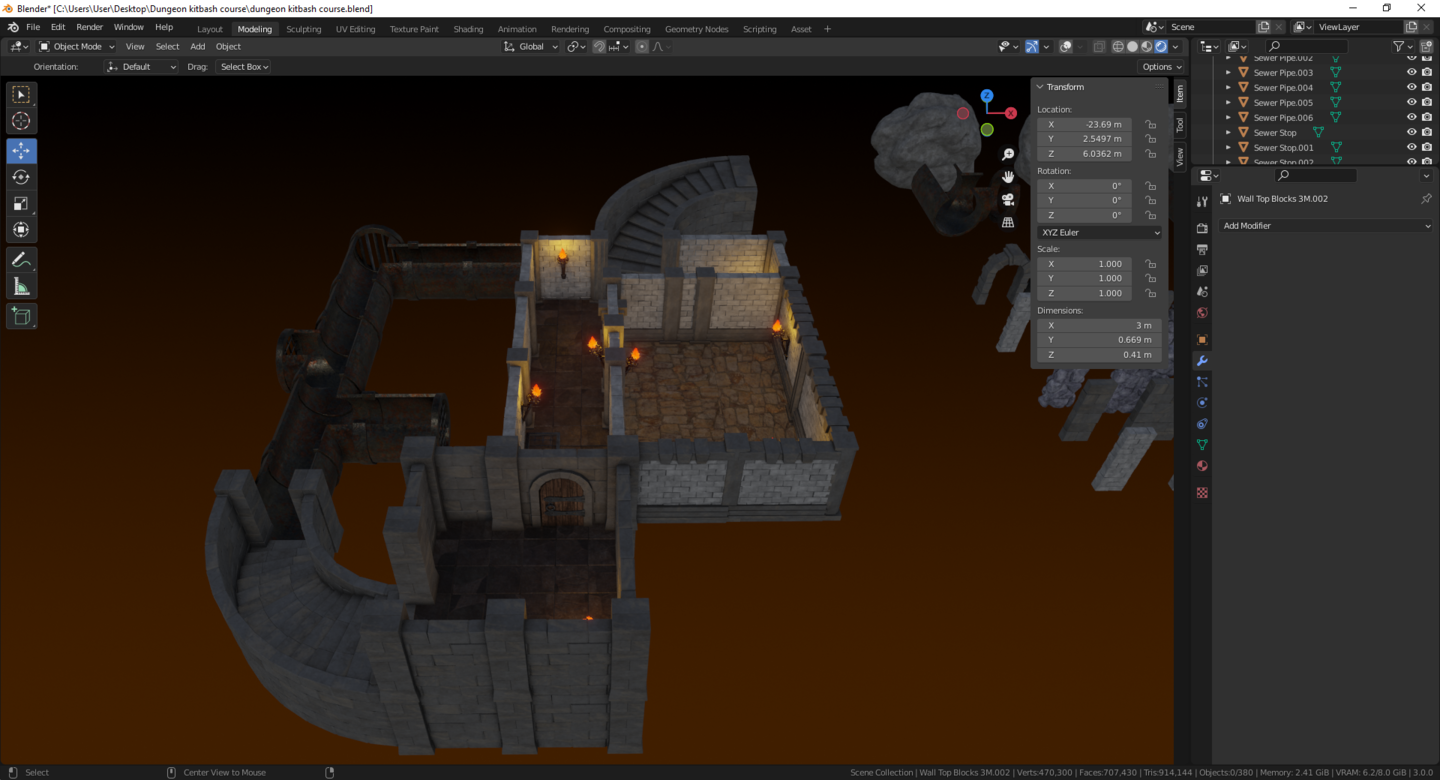Image resolution: width=1440 pixels, height=780 pixels.
Task: Open the viewport Options button
Action: click(1161, 67)
